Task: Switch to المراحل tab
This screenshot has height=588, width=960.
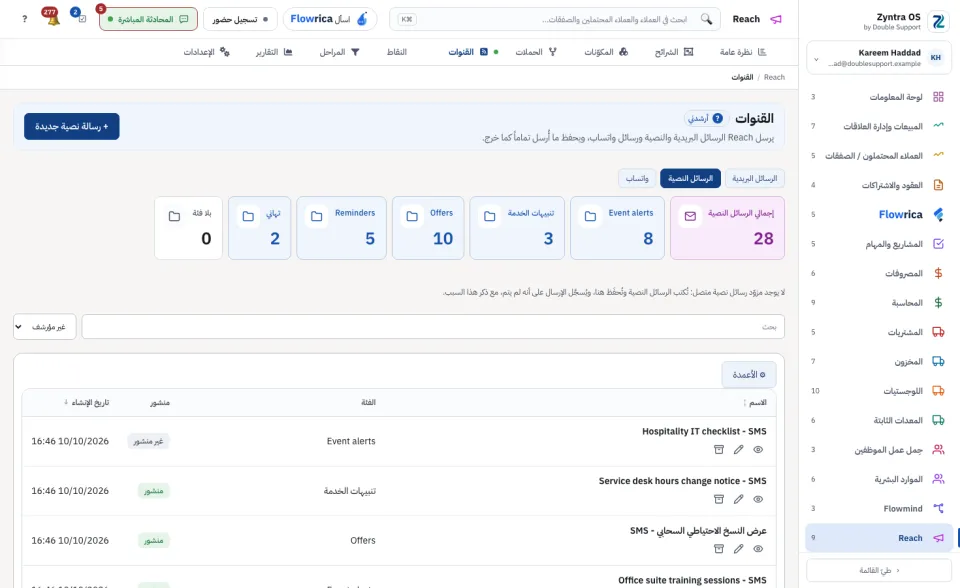Action: coord(339,52)
